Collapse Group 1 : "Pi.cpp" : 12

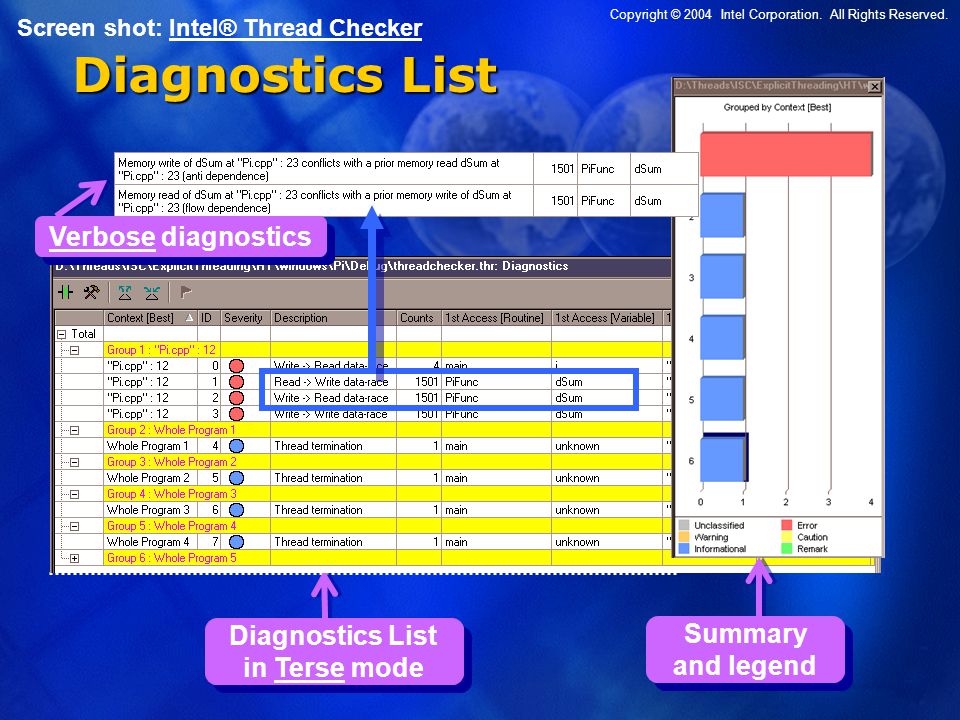(x=74, y=350)
